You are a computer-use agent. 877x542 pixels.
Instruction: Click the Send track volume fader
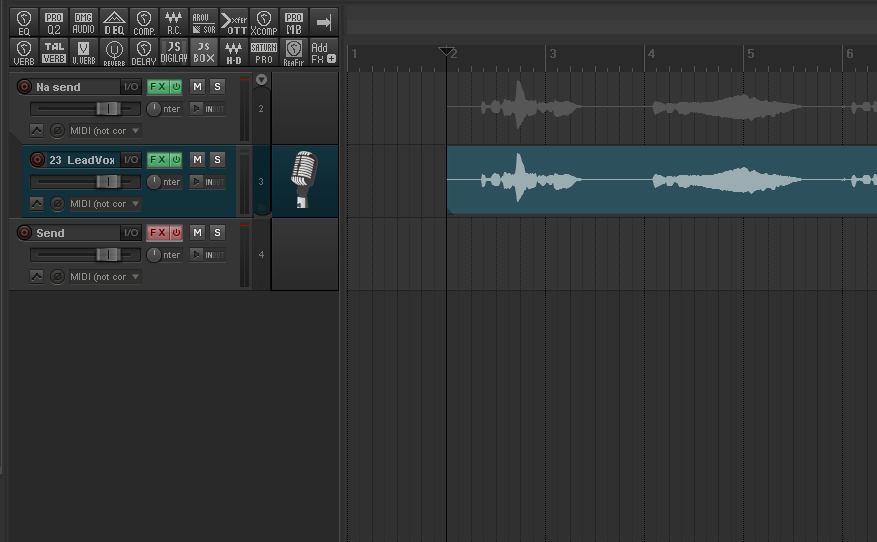108,254
